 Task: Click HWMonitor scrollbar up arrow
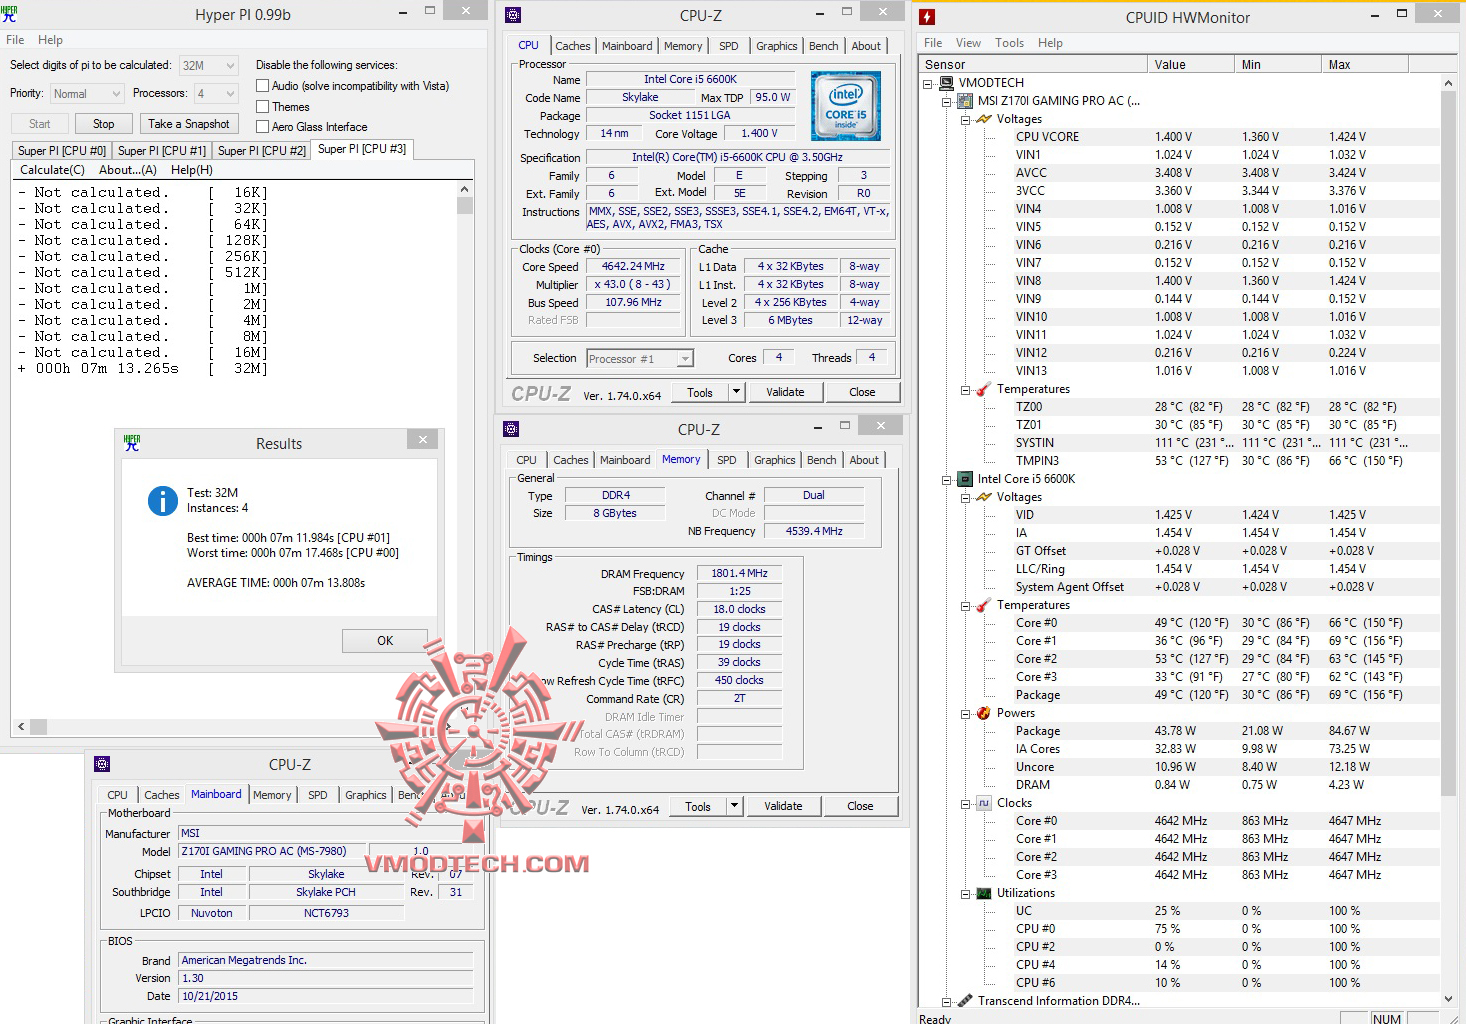pyautogui.click(x=1448, y=83)
